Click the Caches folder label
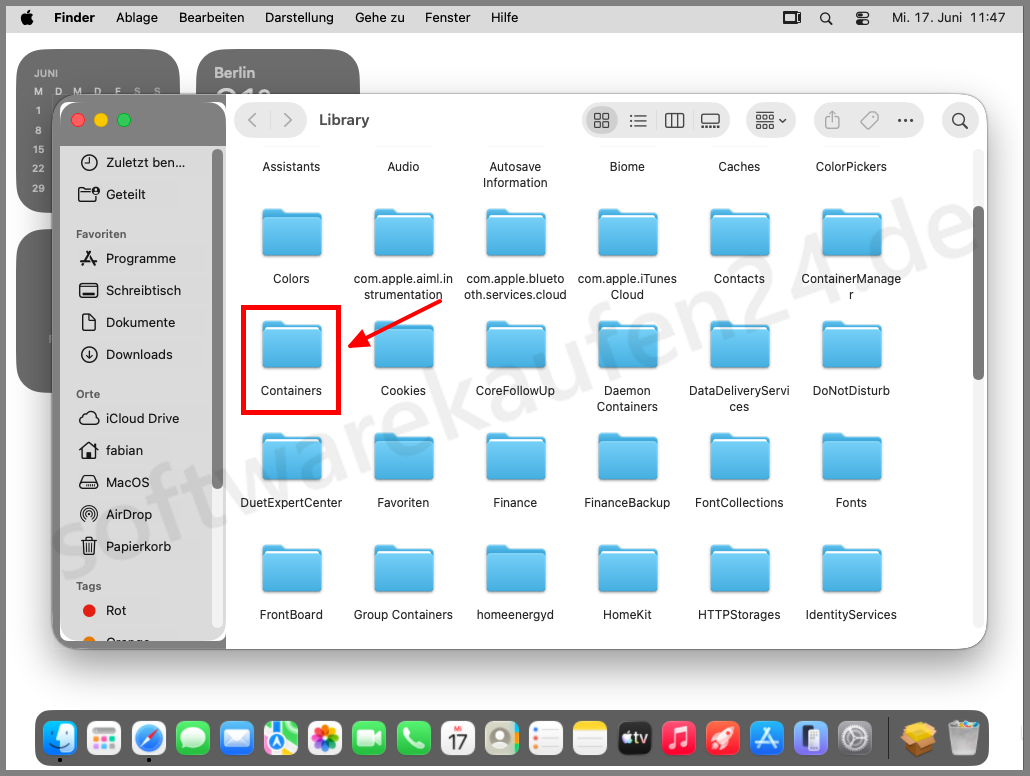 pyautogui.click(x=739, y=167)
